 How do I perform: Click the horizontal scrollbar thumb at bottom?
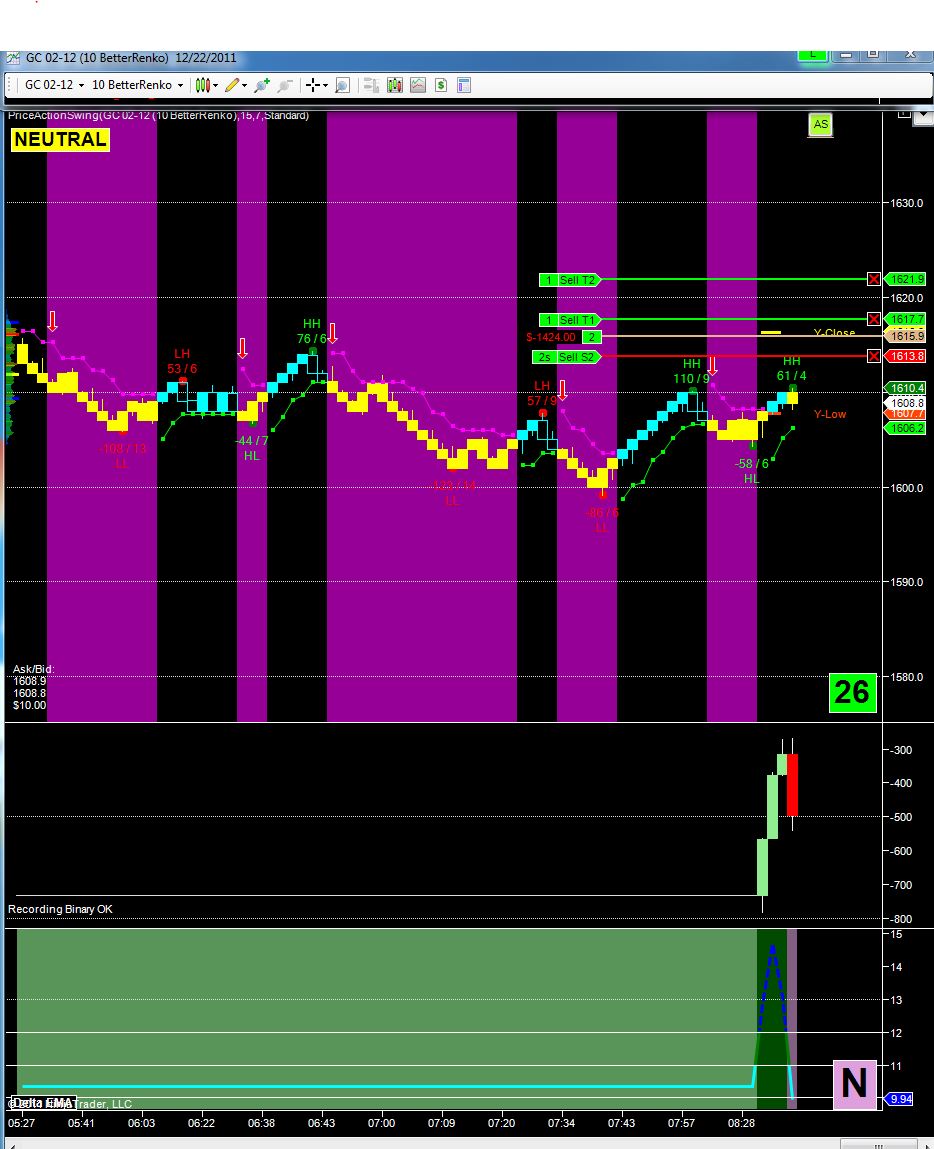pos(879,1145)
